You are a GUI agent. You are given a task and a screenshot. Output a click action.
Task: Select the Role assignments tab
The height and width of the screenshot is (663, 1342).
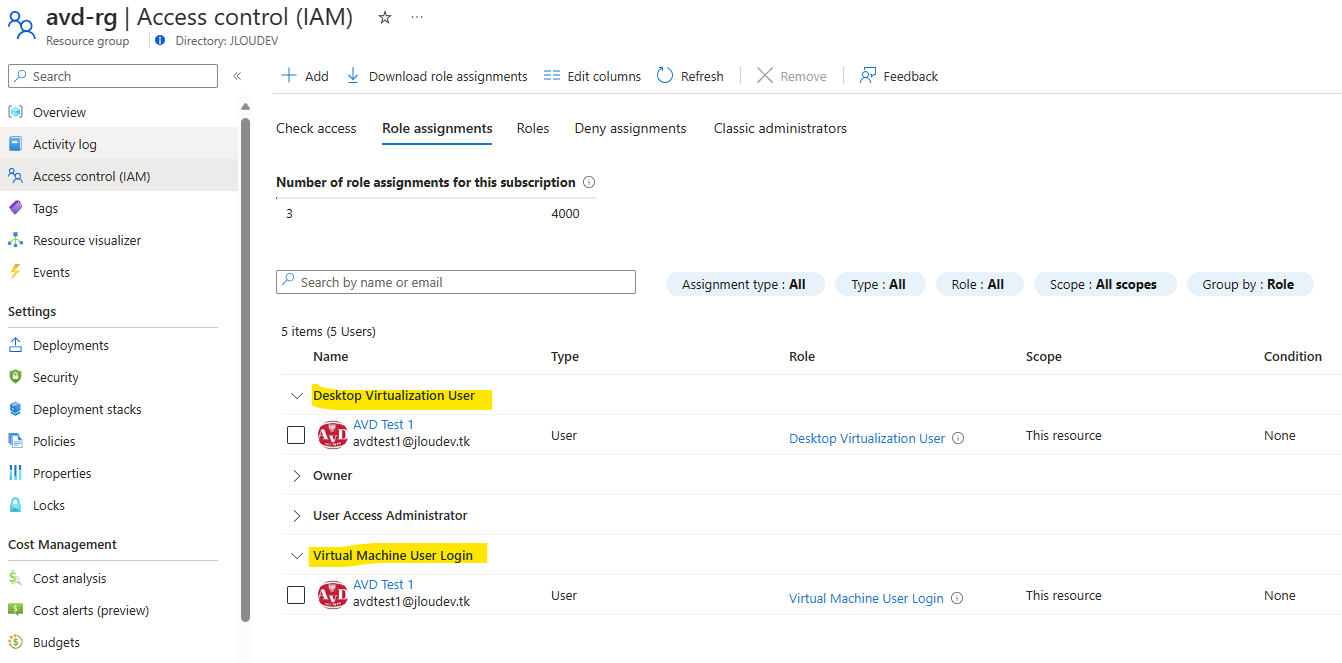(x=437, y=128)
